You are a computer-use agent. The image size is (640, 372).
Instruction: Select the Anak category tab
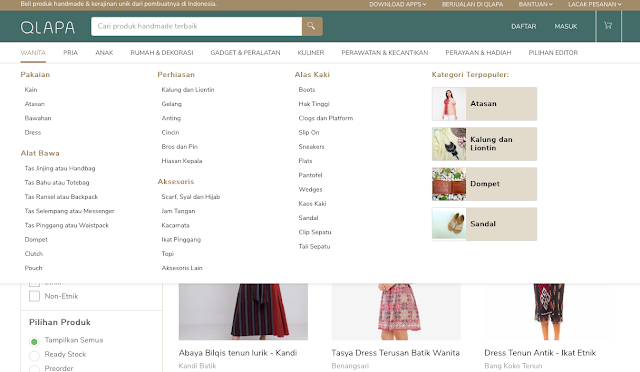point(104,53)
